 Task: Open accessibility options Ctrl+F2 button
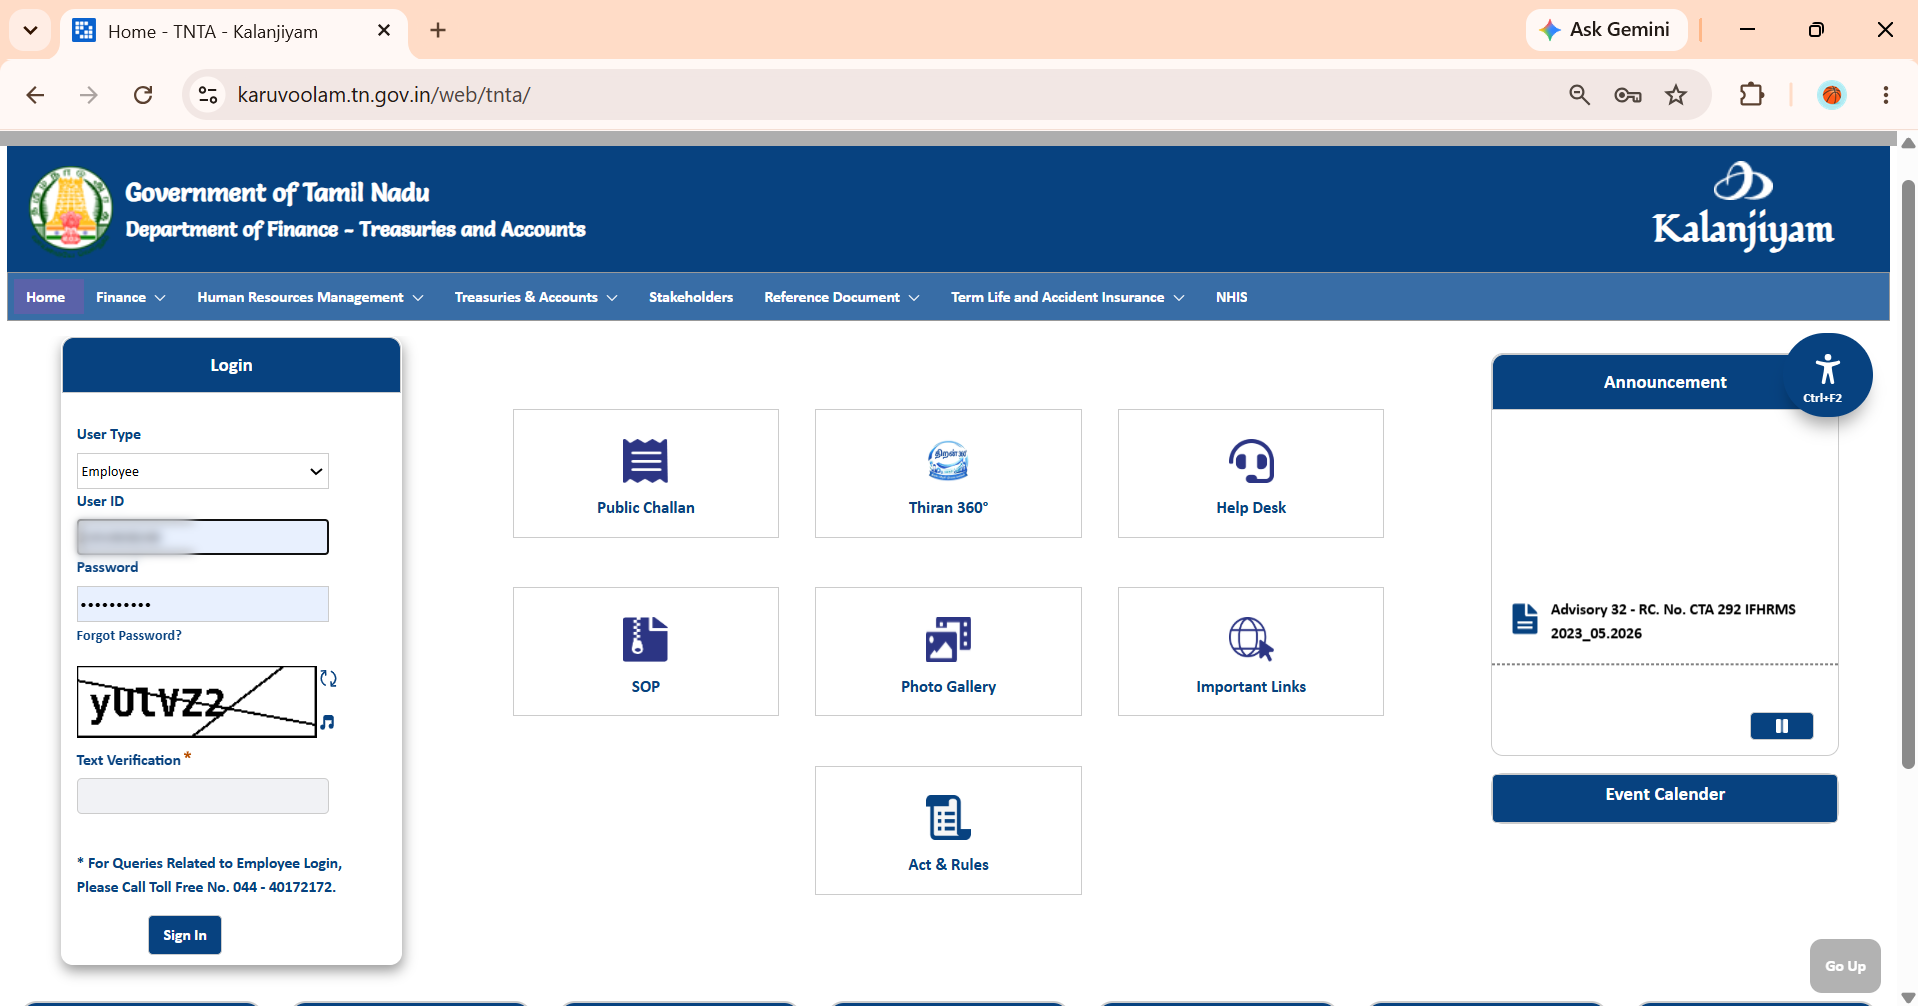pos(1828,375)
